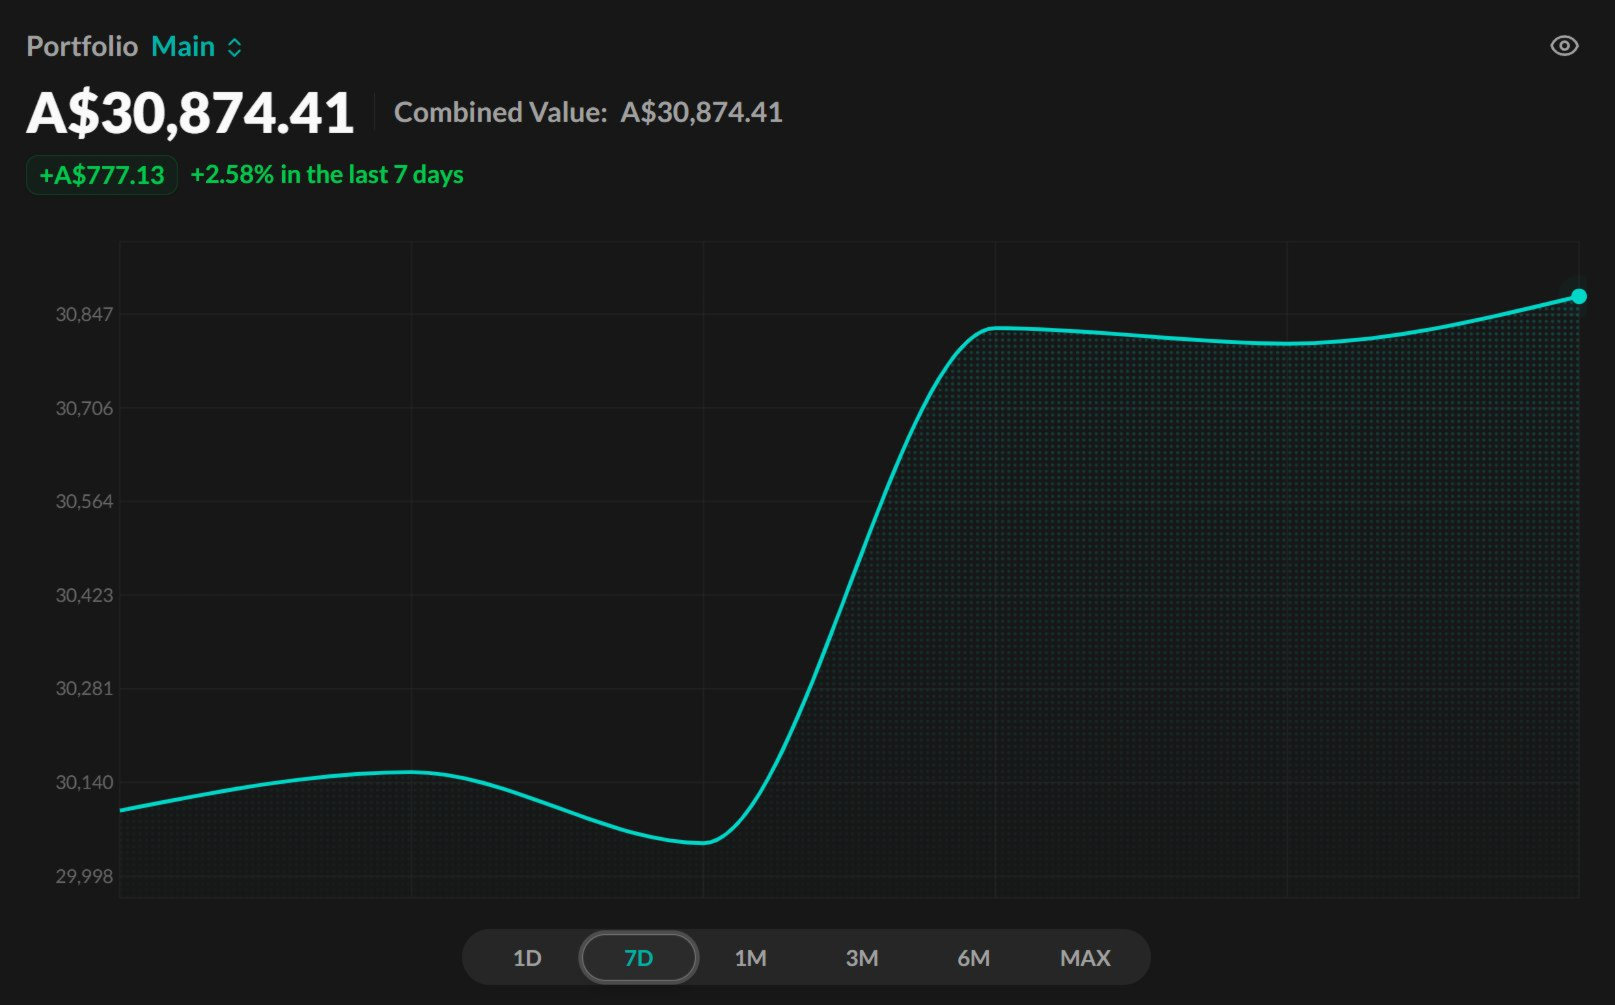The height and width of the screenshot is (1005, 1615).
Task: Click the +2.58% in the last 7 days text
Action: (x=327, y=175)
